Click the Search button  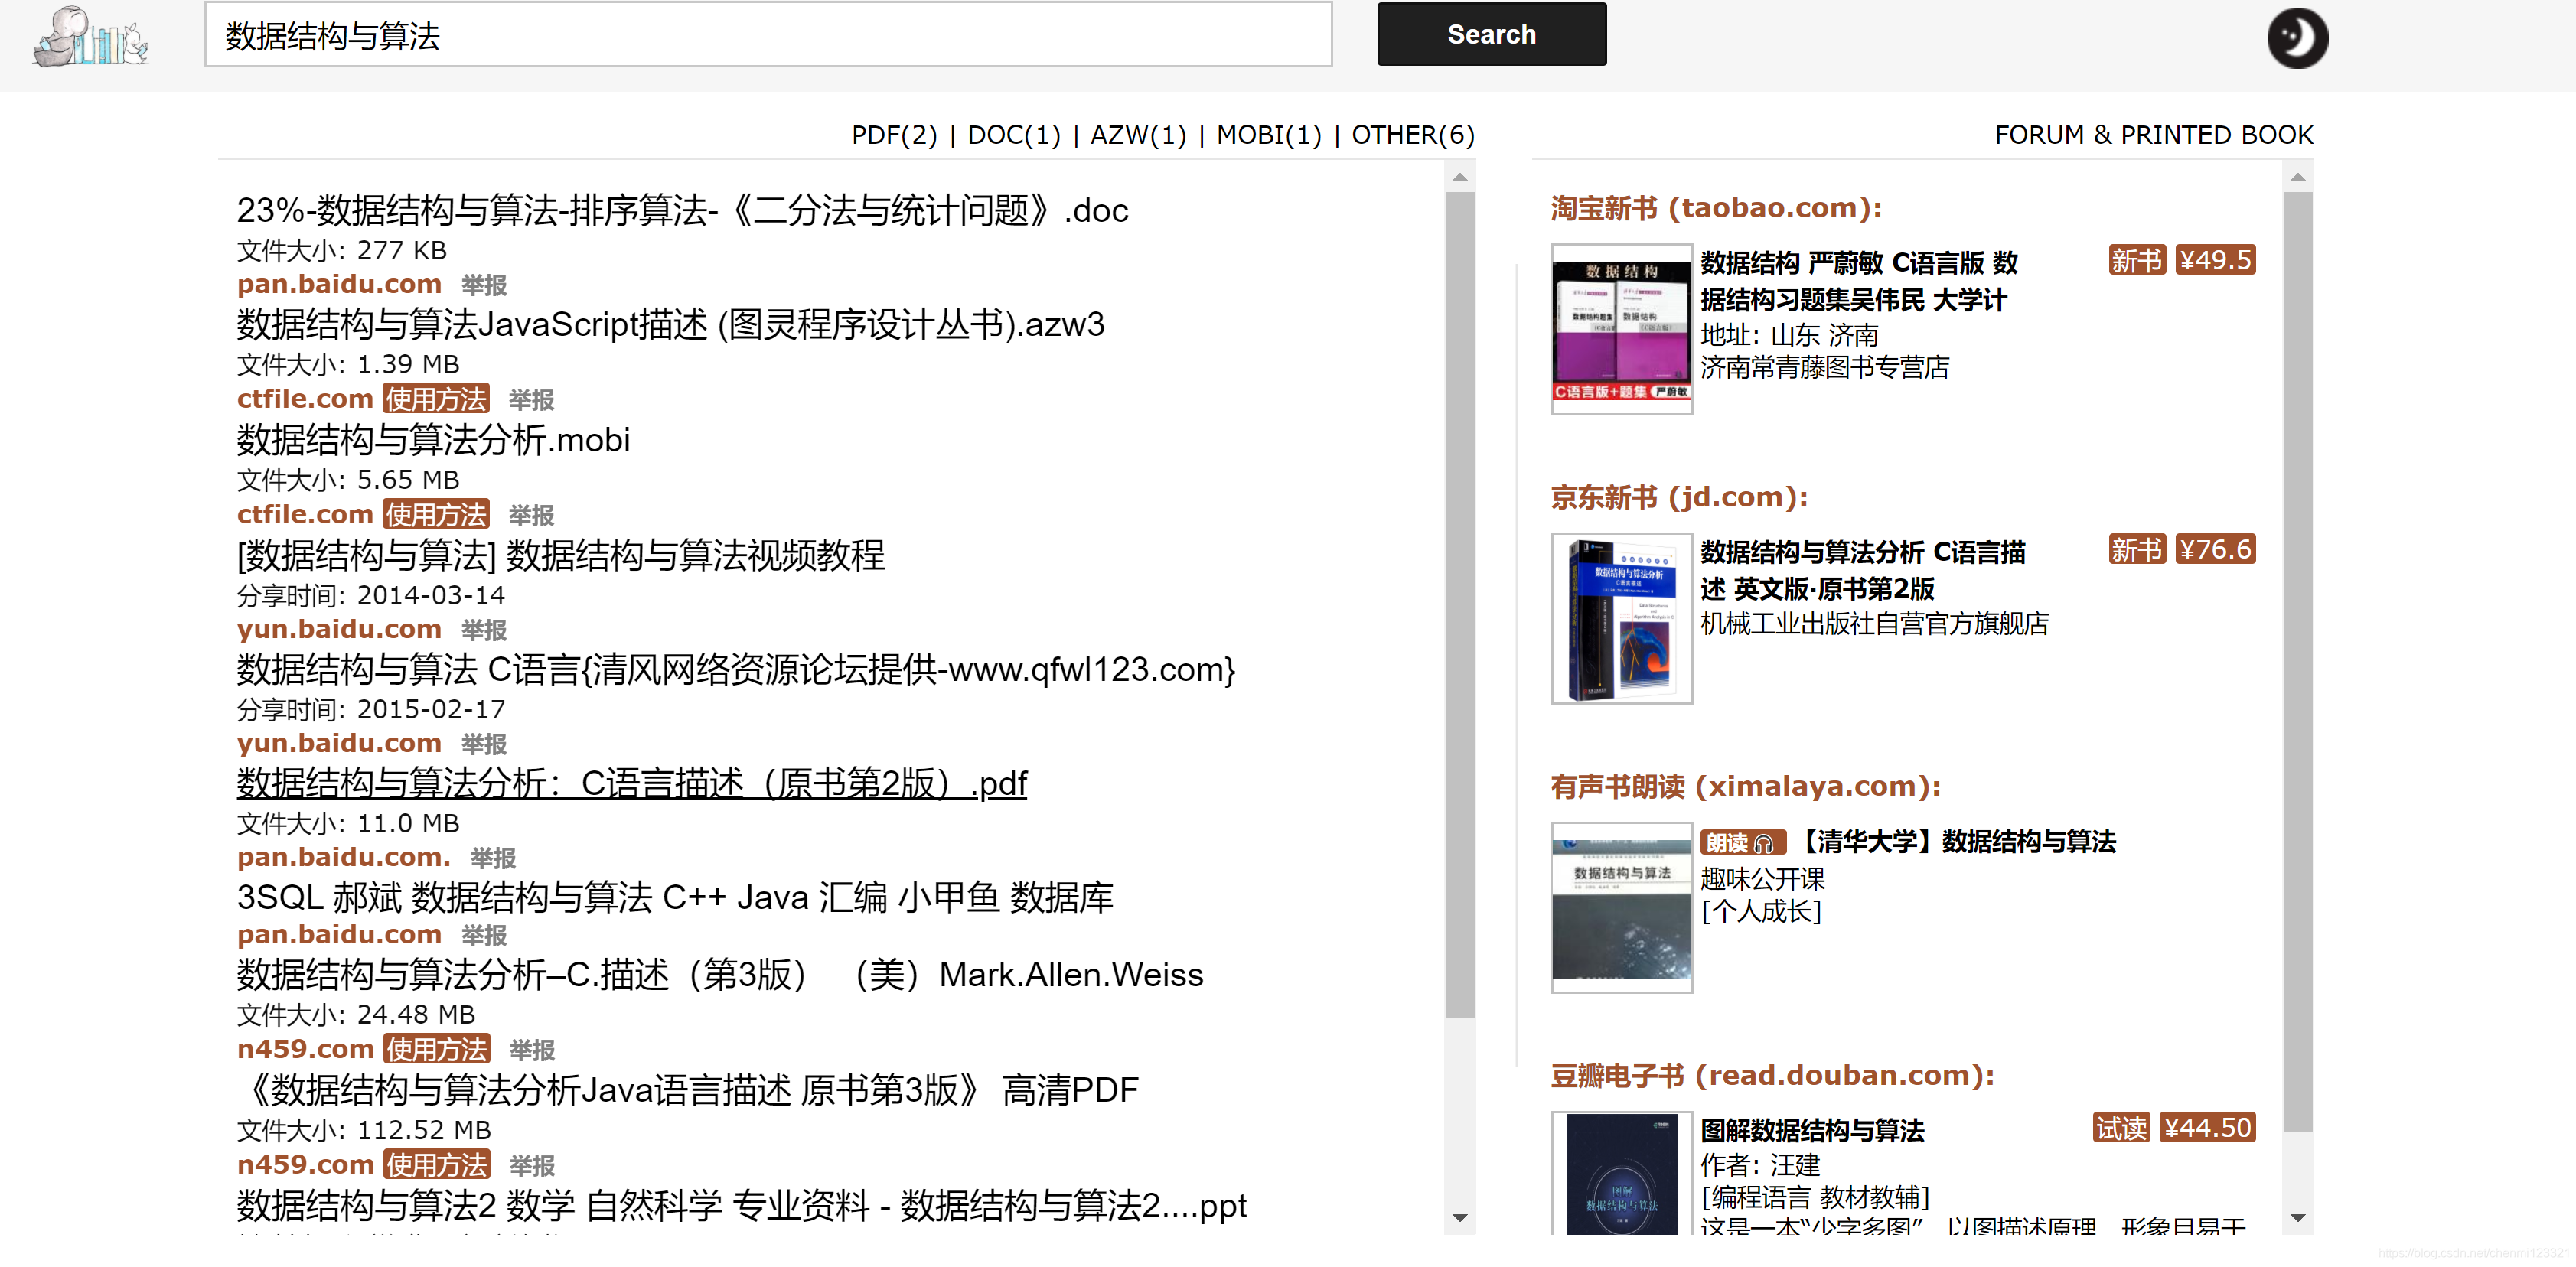coord(1491,34)
